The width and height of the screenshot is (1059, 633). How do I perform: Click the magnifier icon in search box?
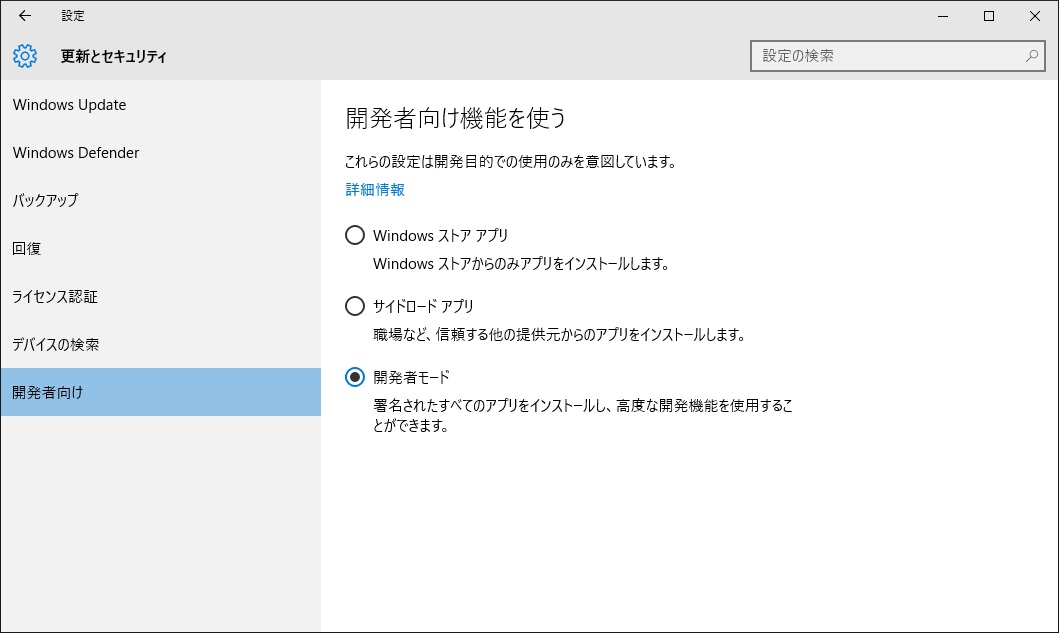click(1032, 56)
